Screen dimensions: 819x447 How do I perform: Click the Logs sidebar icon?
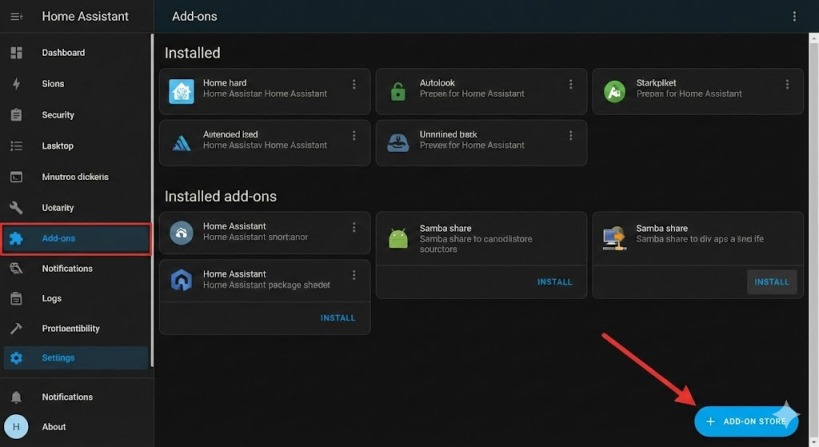point(16,298)
